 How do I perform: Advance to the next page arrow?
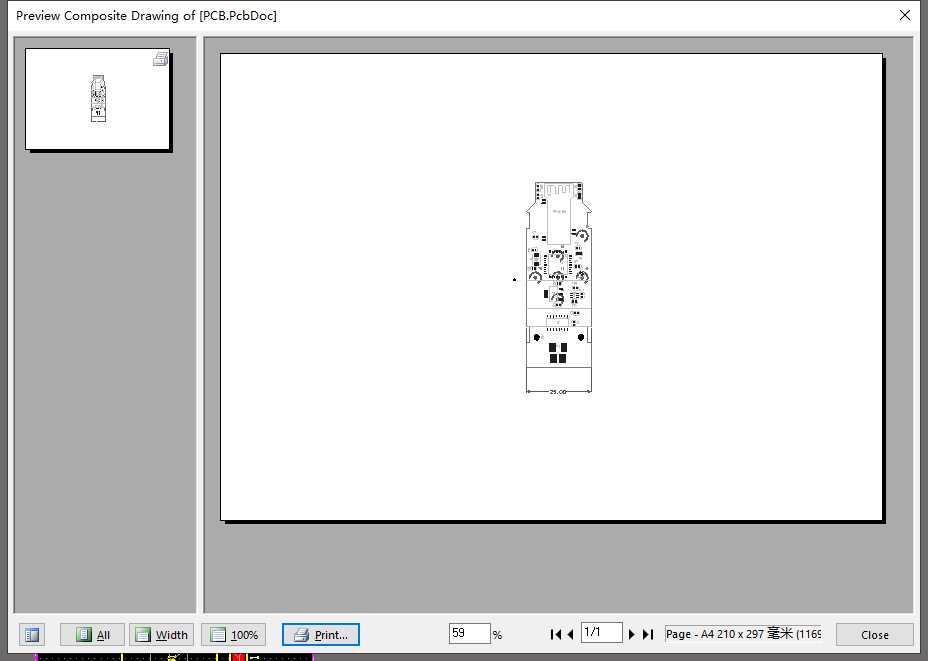631,634
